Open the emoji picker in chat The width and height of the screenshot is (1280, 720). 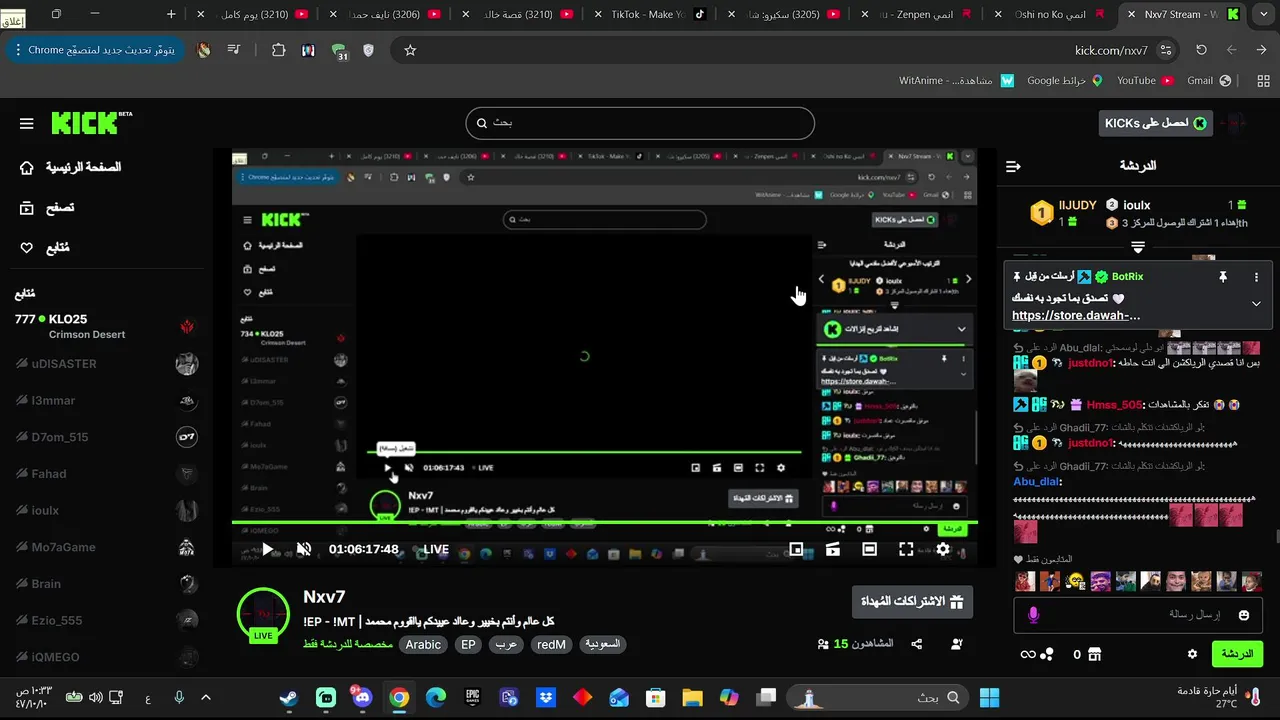[x=1244, y=615]
